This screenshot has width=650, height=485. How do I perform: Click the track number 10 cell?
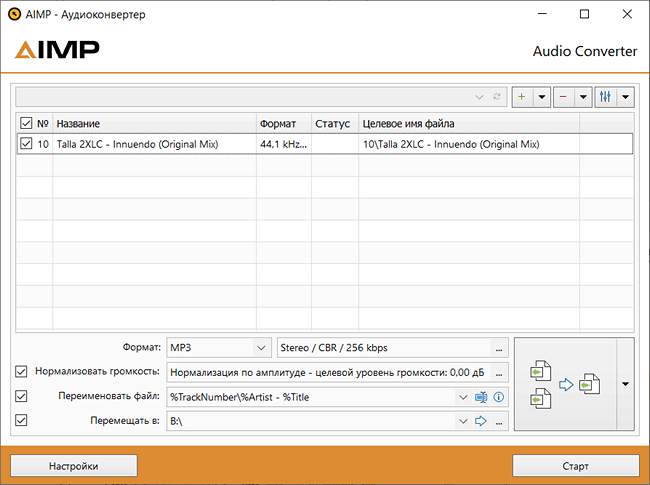(43, 144)
